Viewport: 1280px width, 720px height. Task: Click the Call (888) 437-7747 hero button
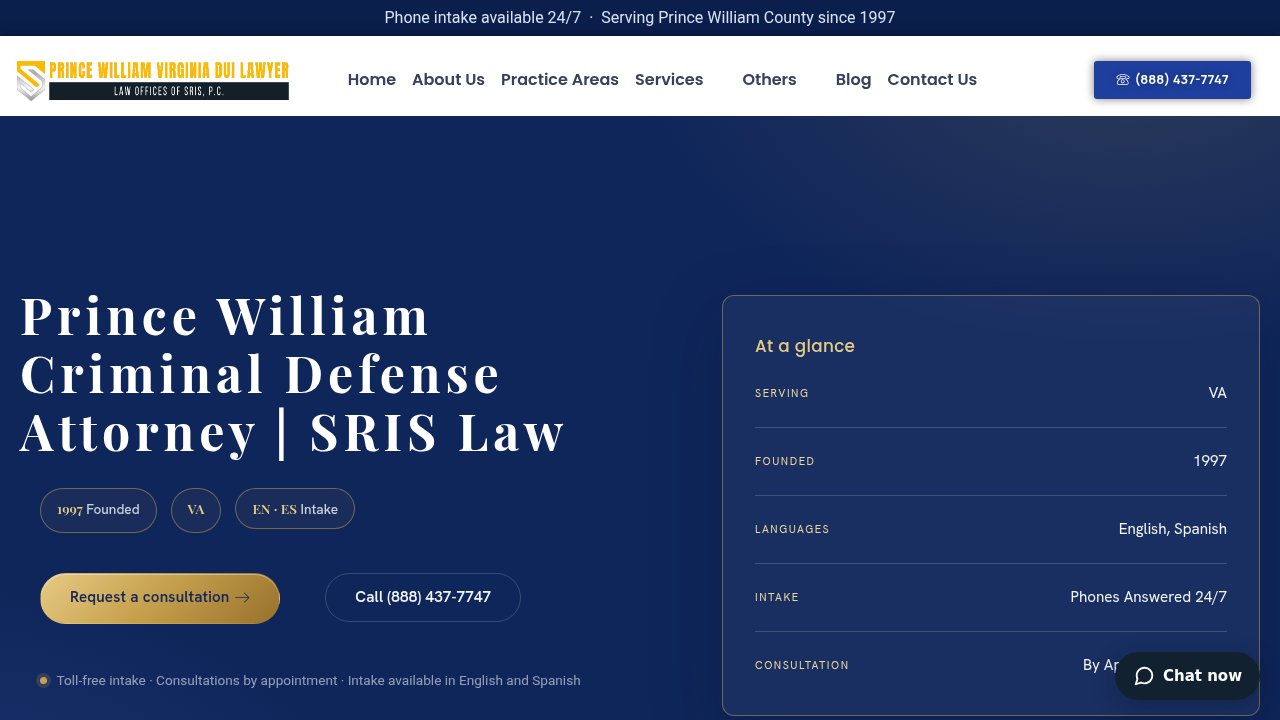423,597
